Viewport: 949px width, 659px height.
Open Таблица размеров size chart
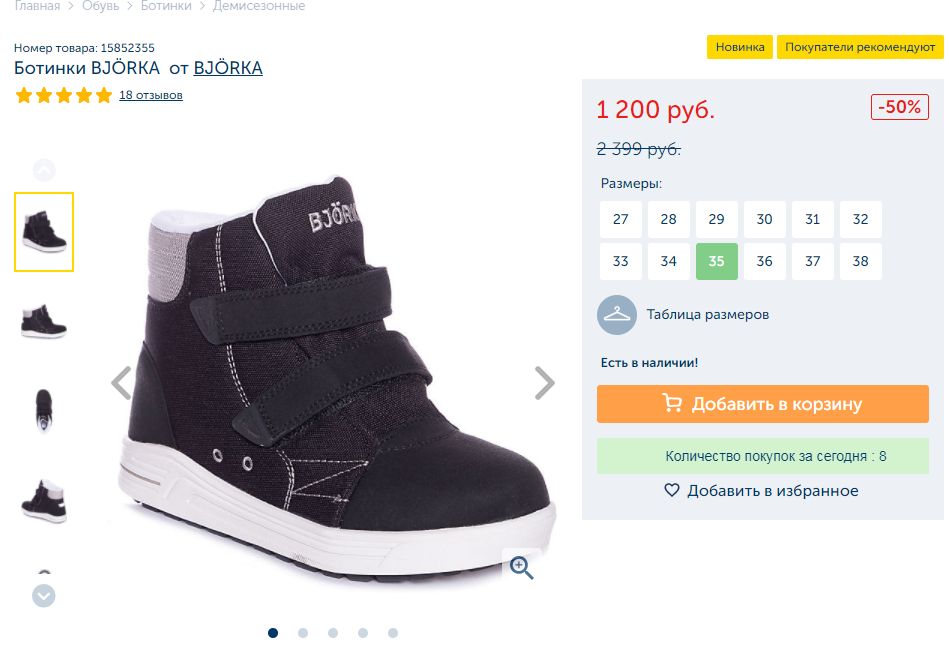[708, 315]
